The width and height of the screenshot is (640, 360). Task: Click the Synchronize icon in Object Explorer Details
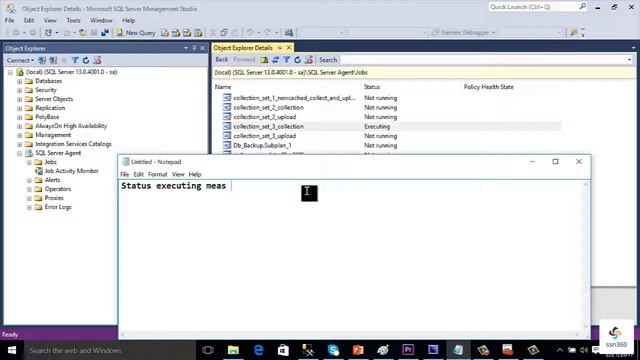click(276, 60)
